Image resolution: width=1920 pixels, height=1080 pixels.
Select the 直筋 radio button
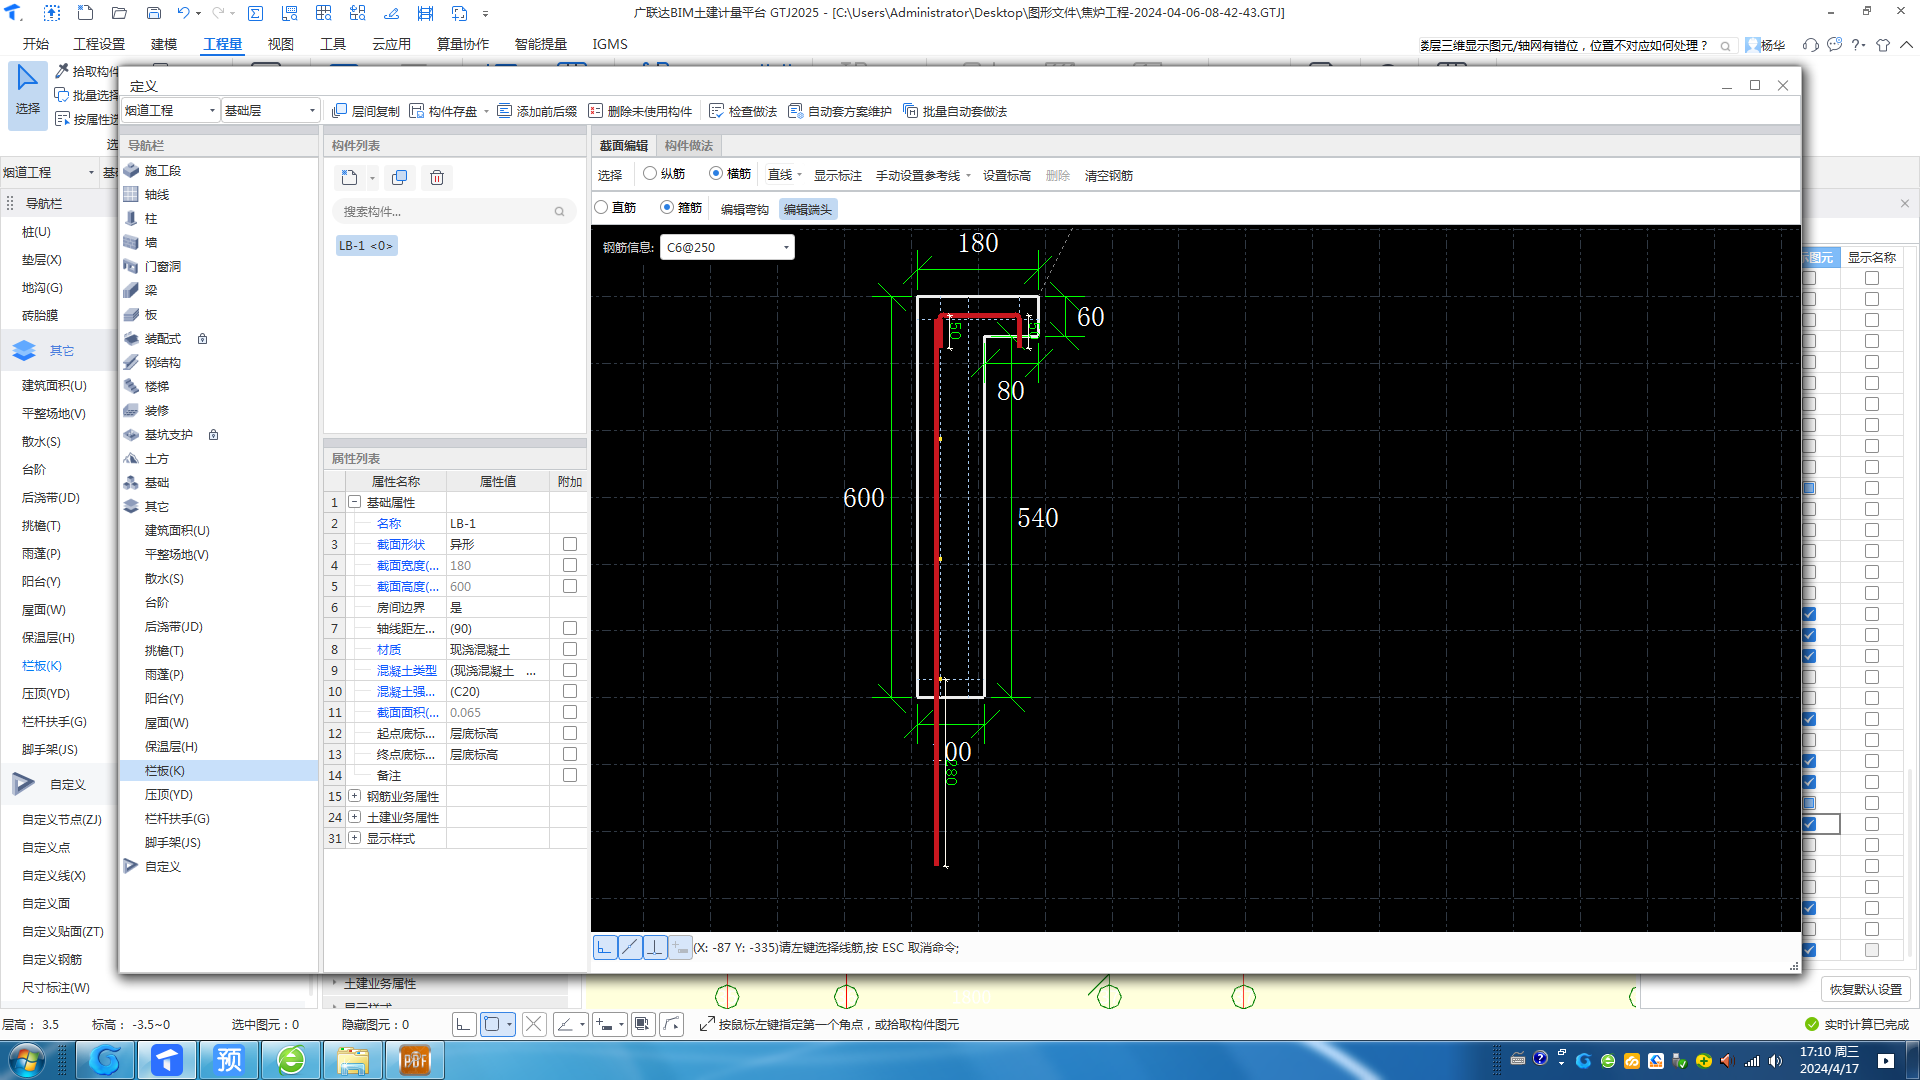tap(601, 207)
